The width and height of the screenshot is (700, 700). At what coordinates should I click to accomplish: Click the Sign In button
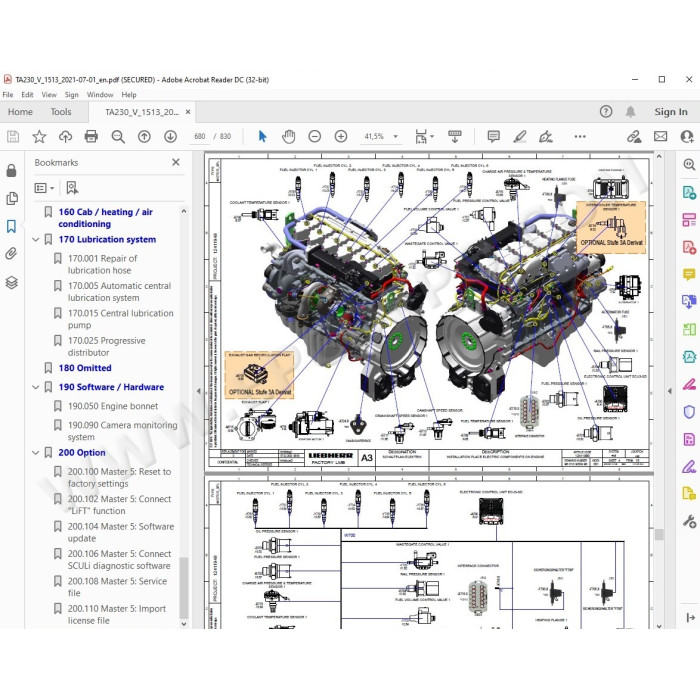pyautogui.click(x=671, y=112)
